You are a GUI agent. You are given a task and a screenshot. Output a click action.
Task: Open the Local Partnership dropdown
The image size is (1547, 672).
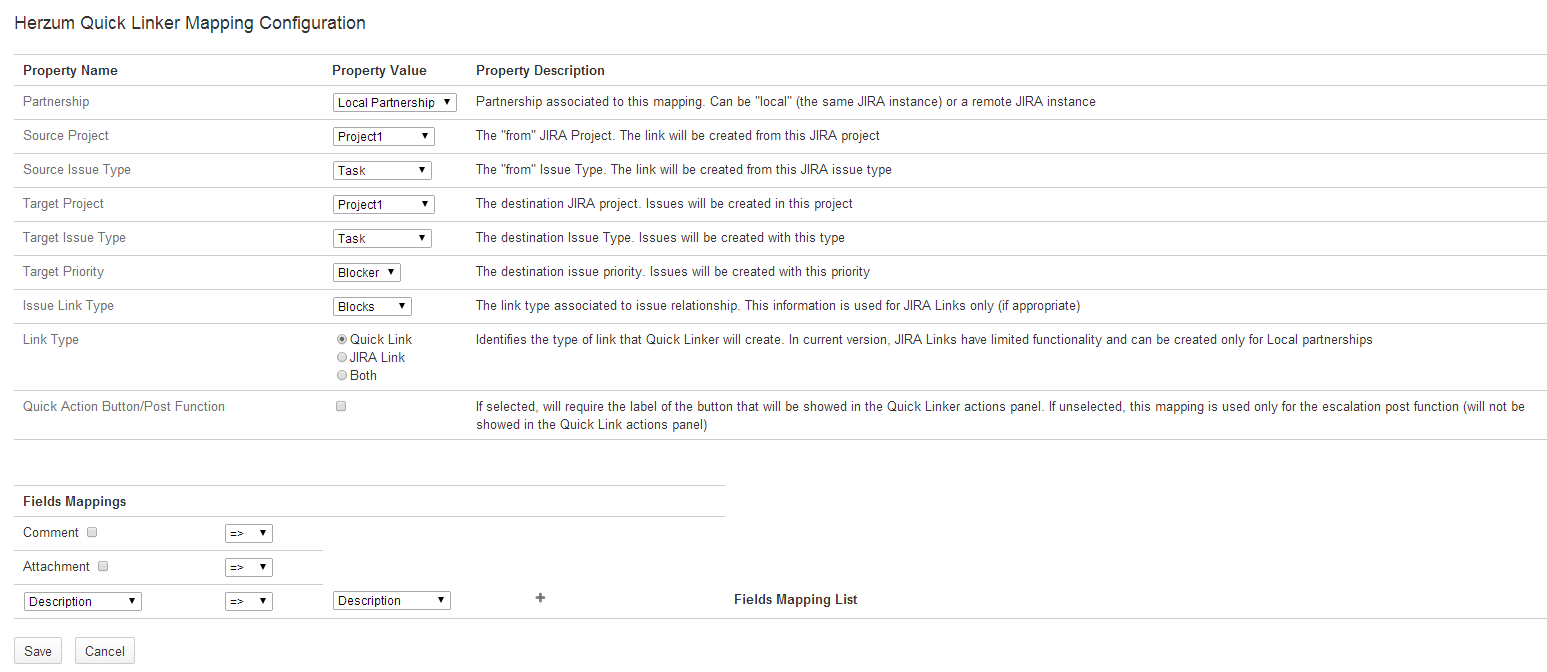pos(394,102)
